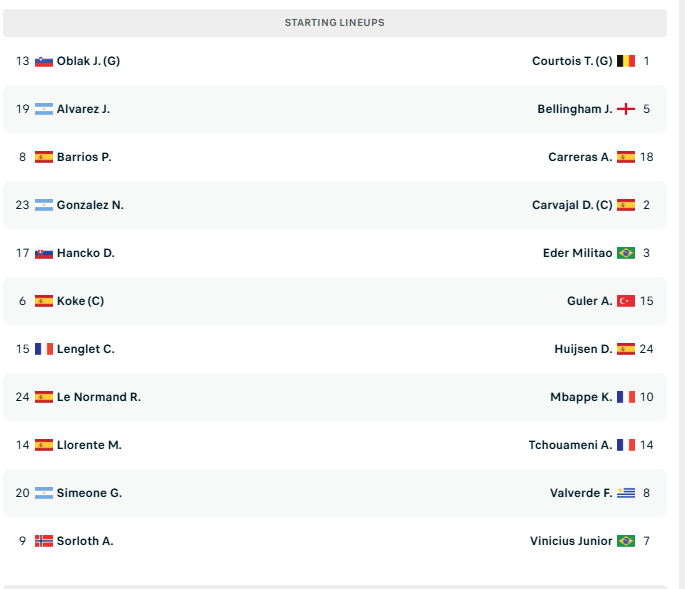
Task: Select Tchouameni A. from lineup
Action: click(570, 445)
